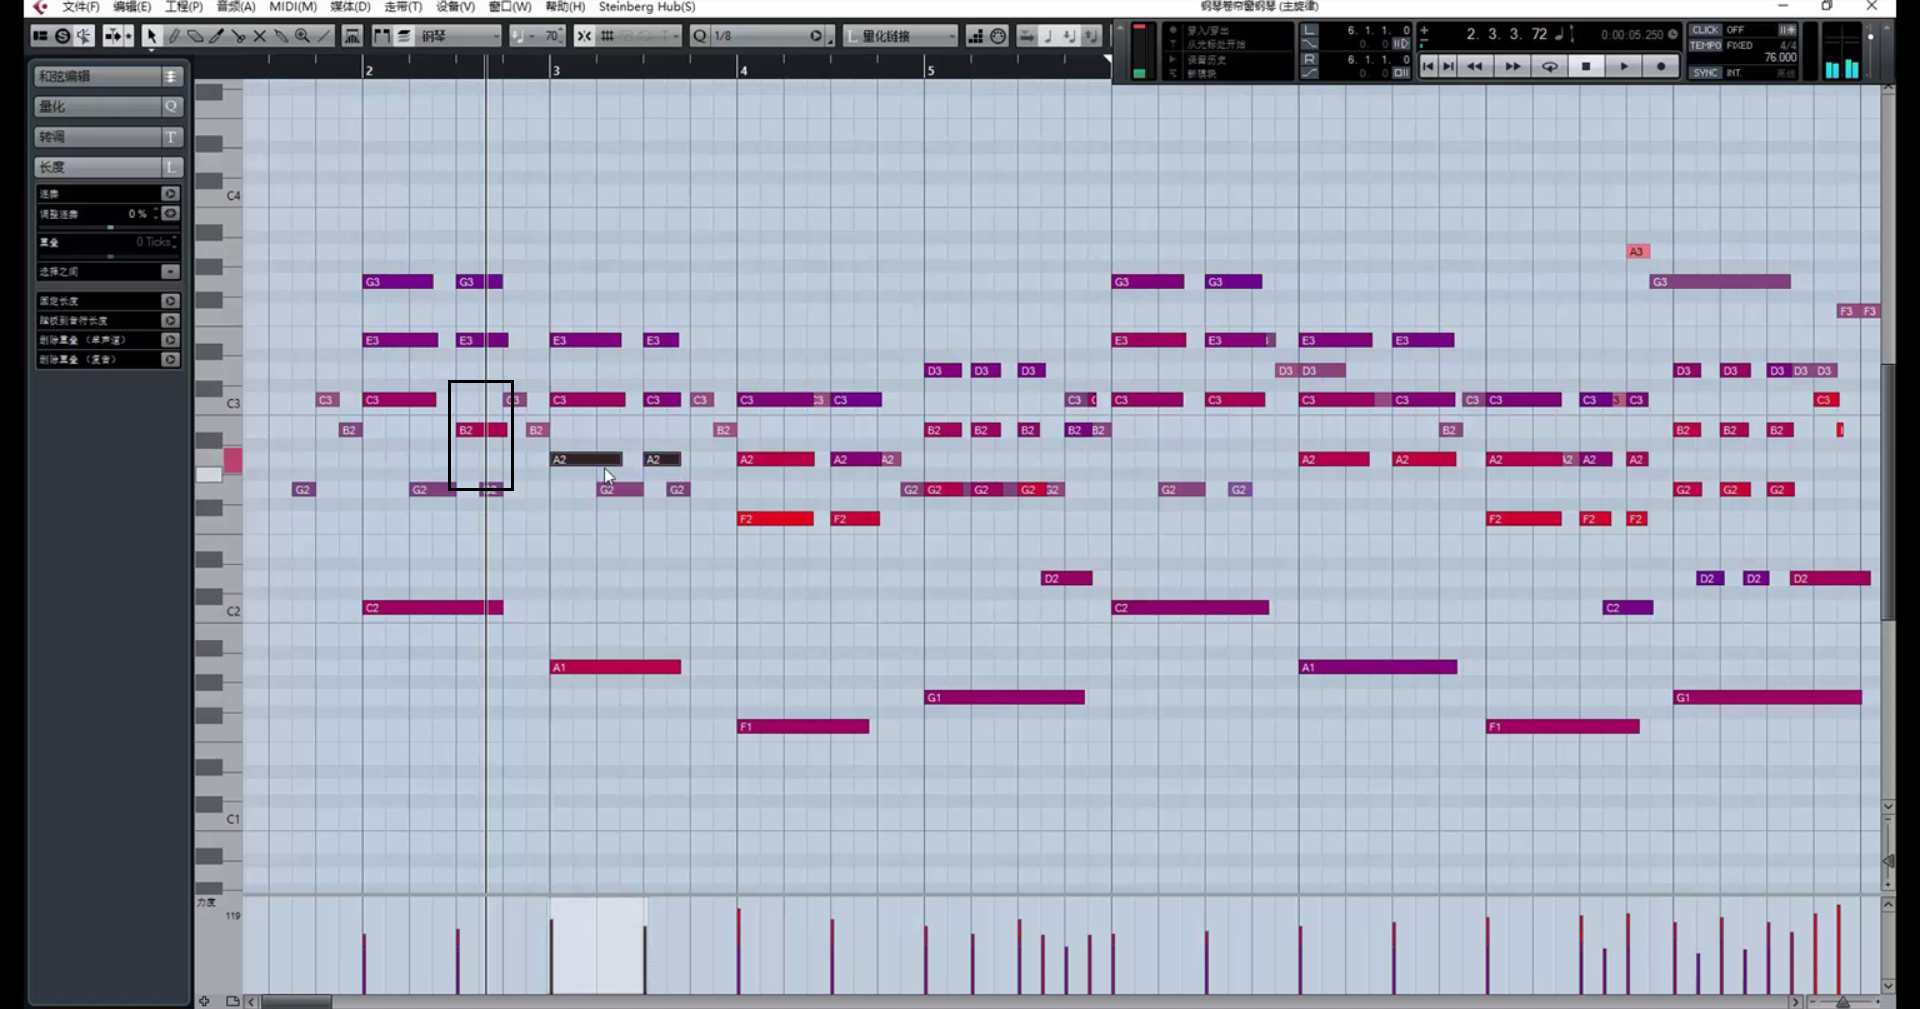Select the Mute X tool

[259, 36]
